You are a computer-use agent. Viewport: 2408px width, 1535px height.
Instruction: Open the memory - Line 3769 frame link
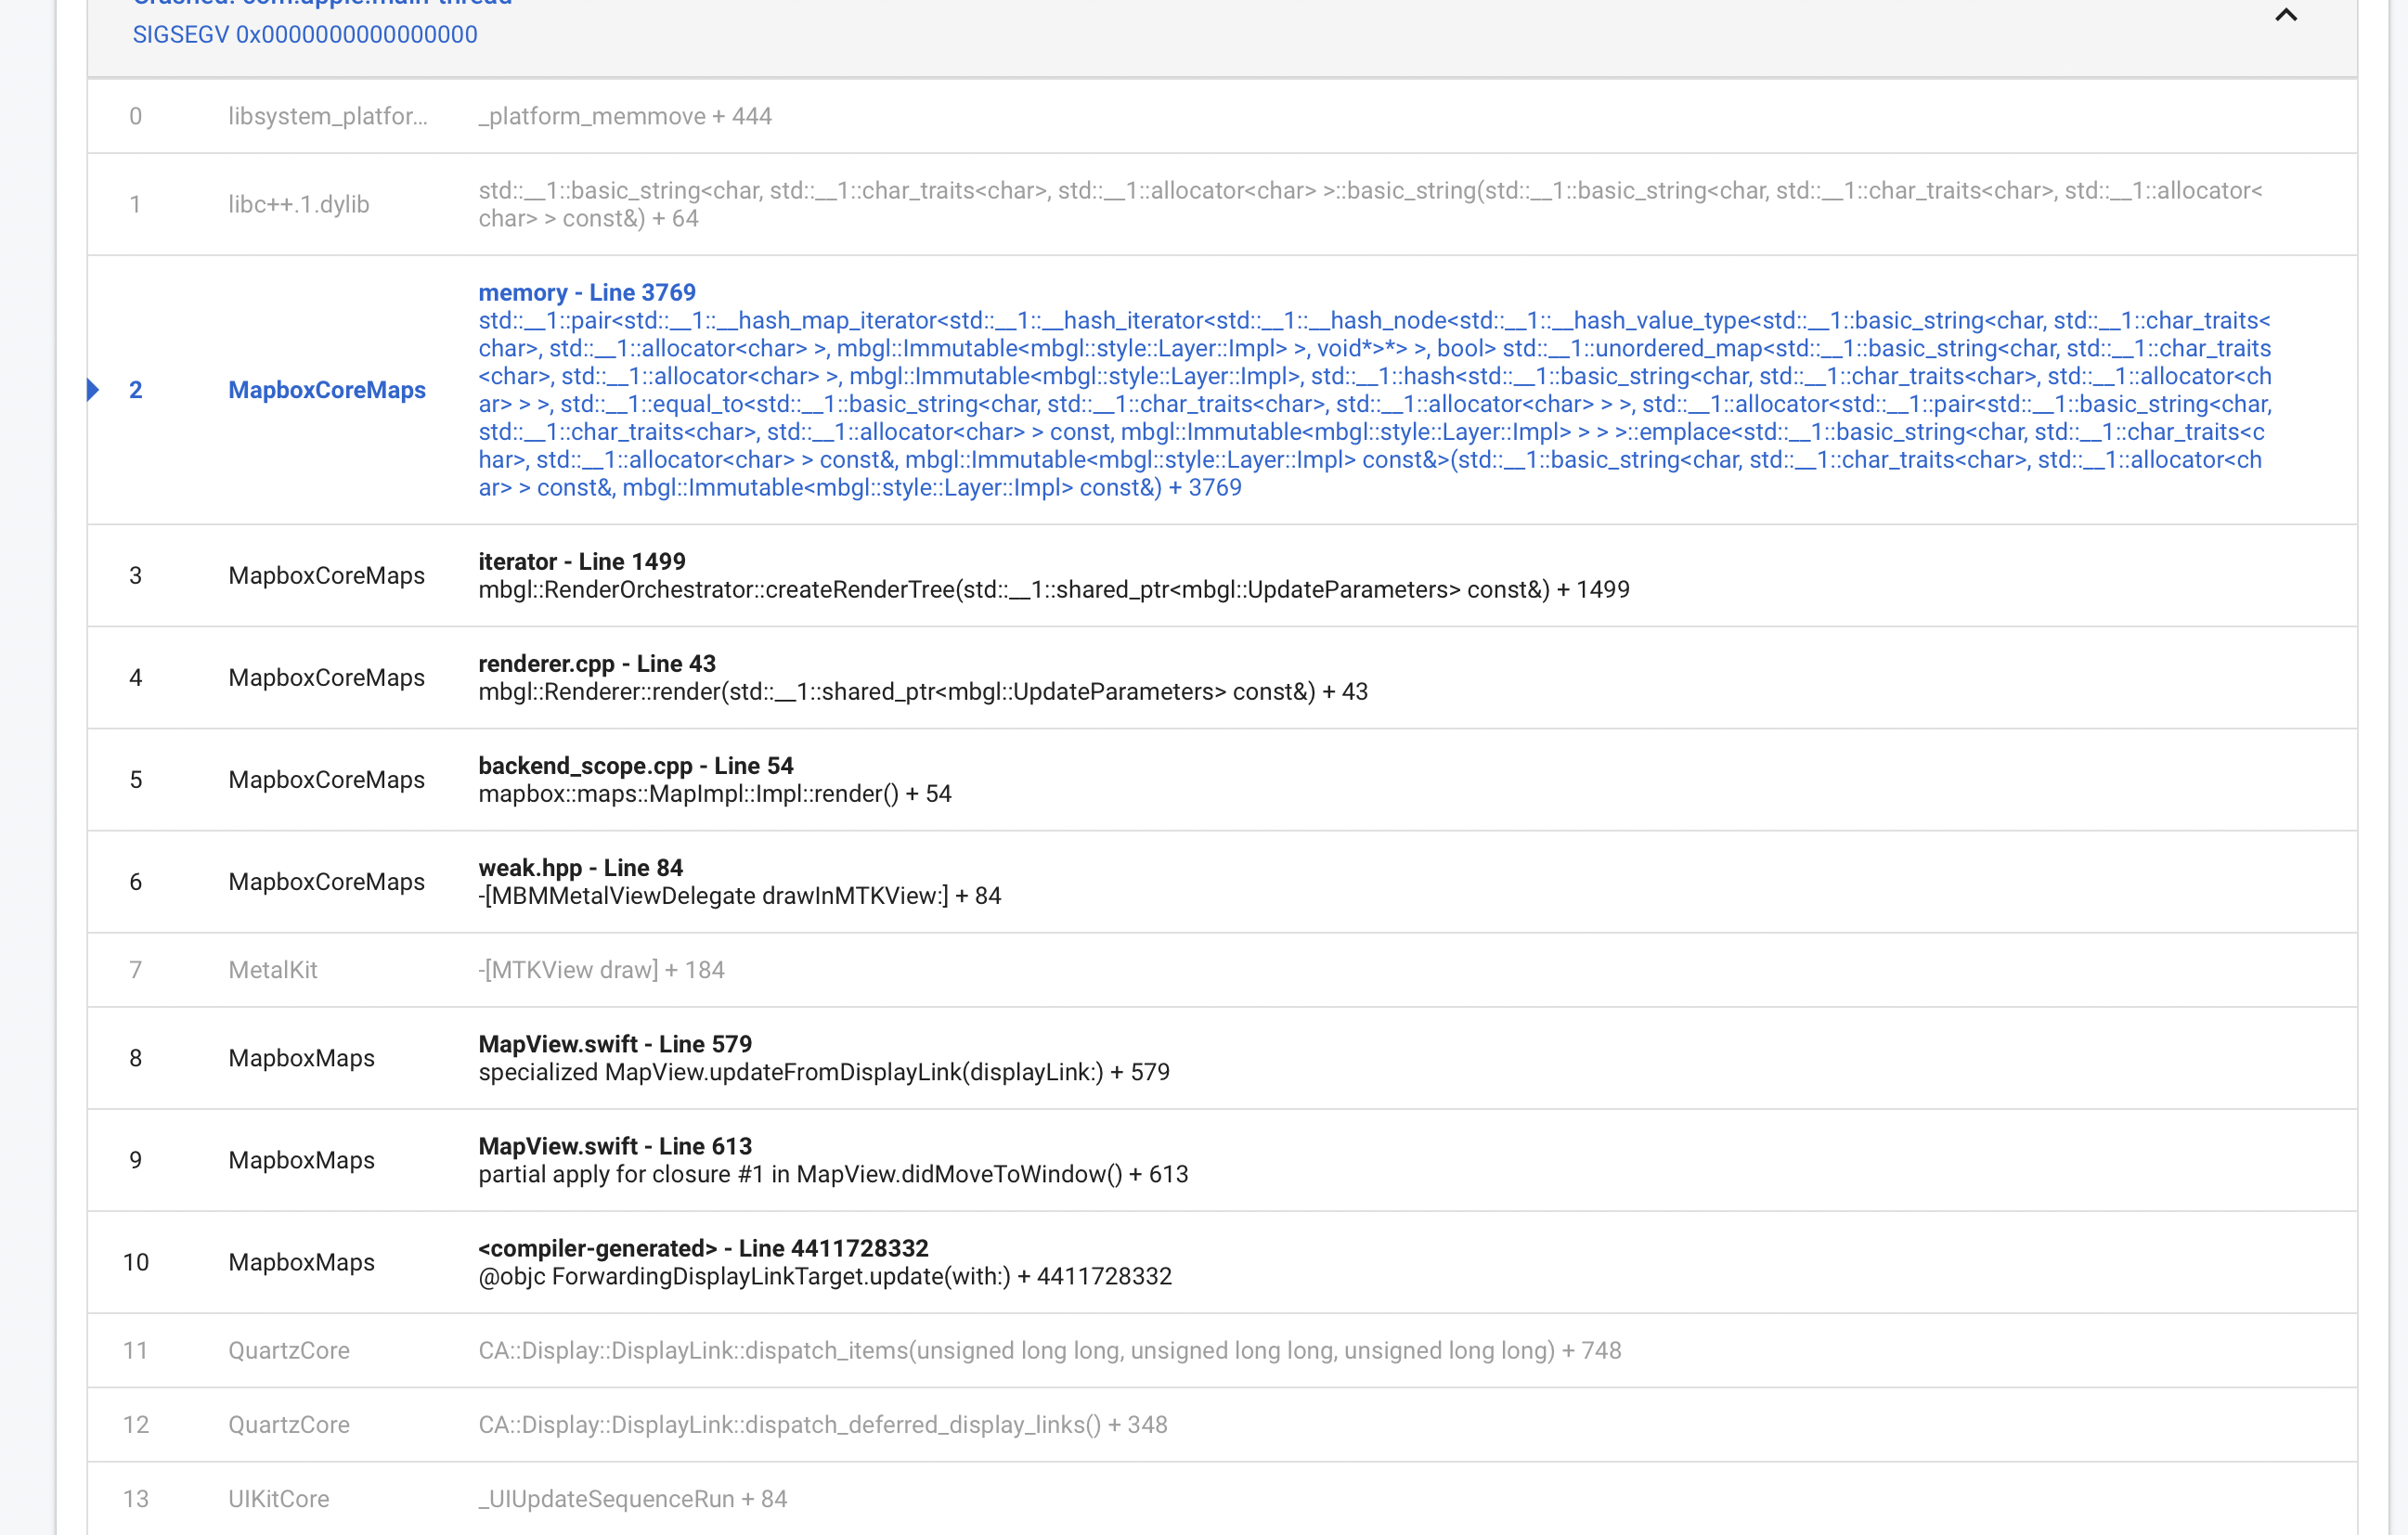[586, 292]
